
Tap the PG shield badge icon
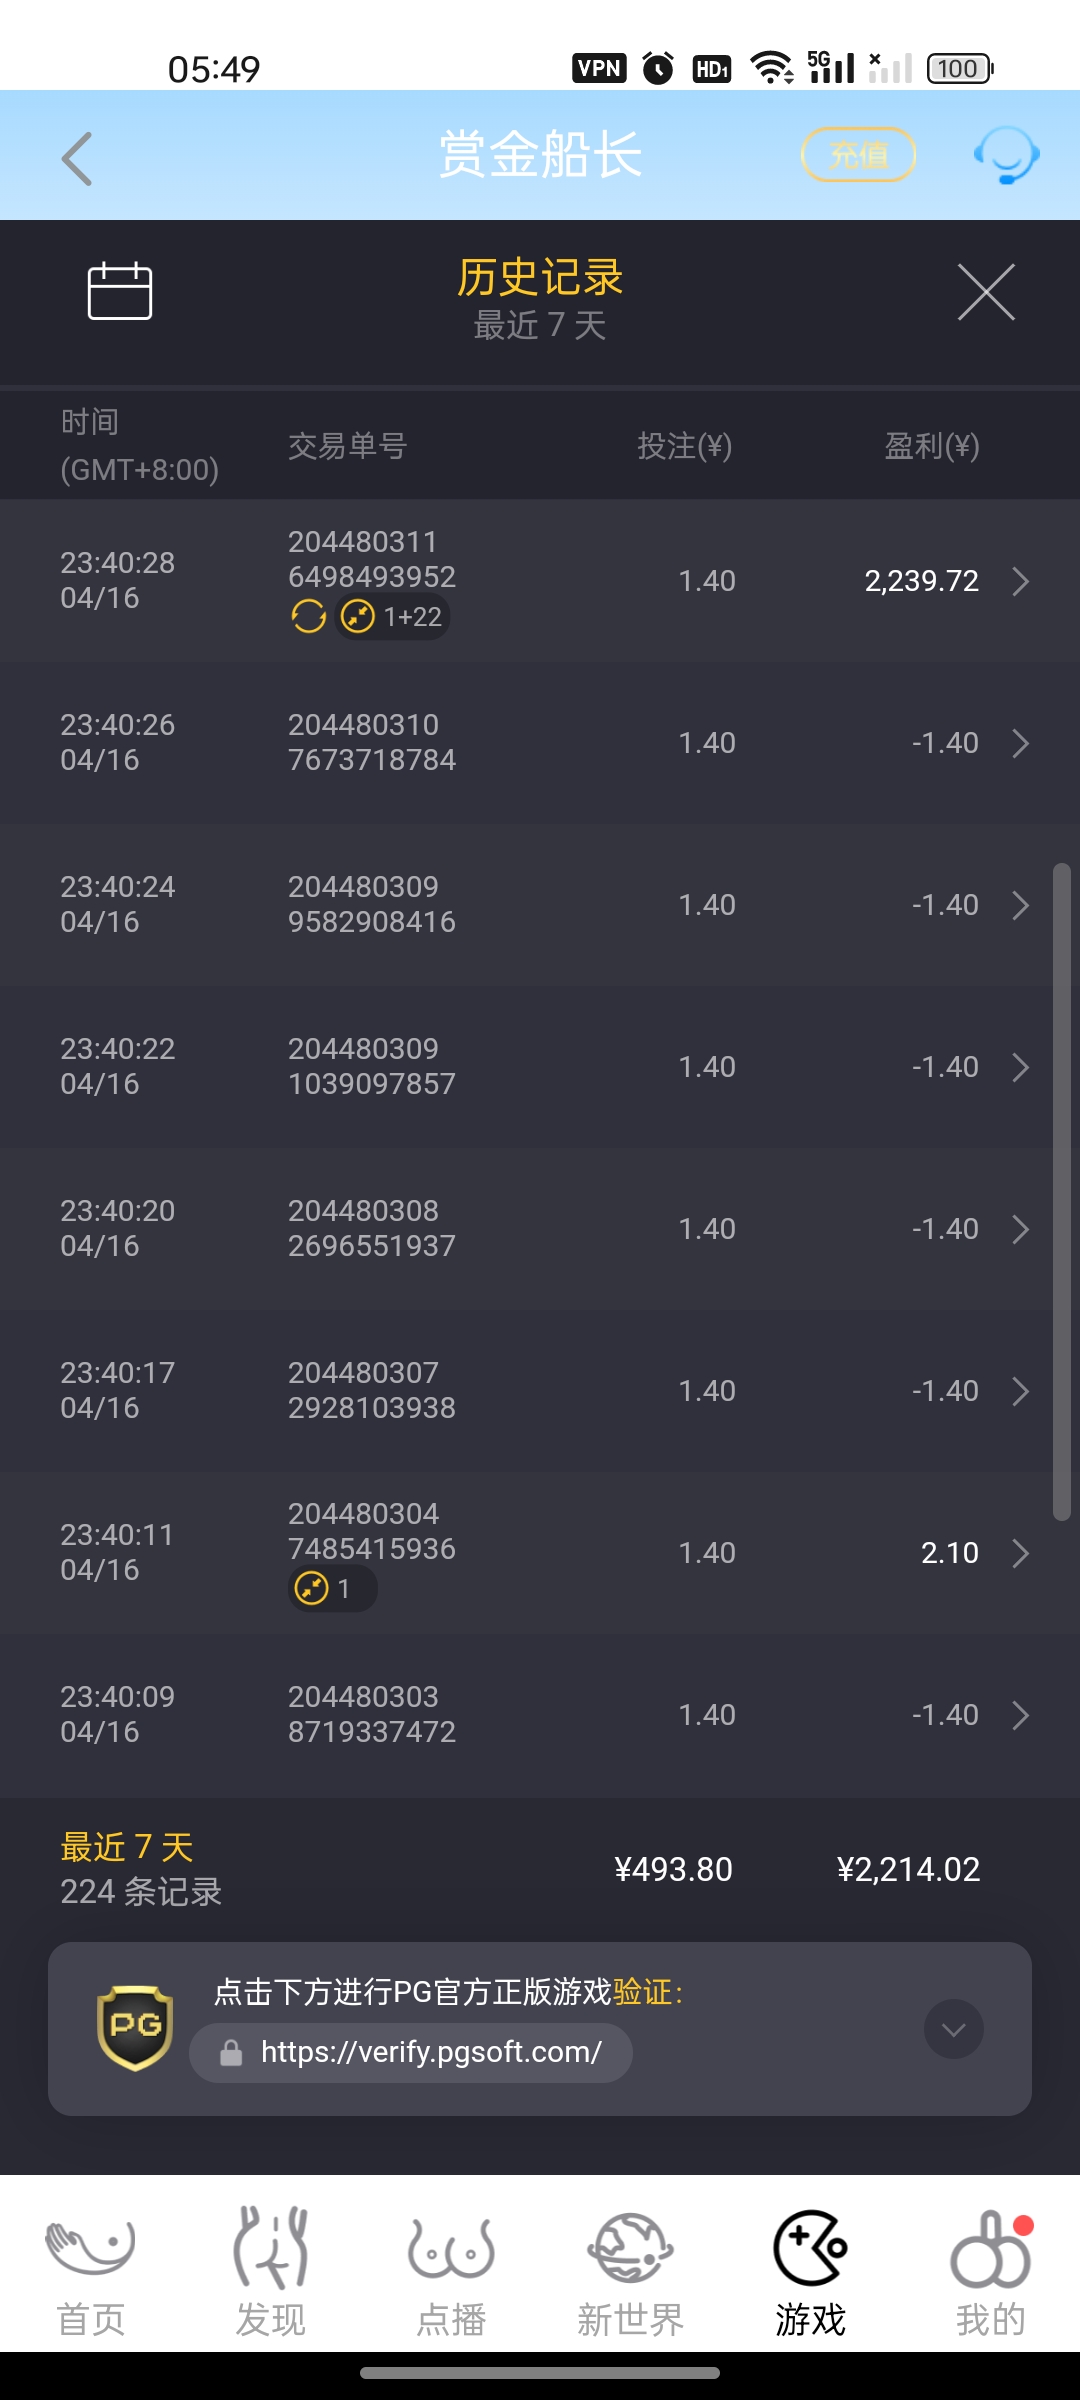pyautogui.click(x=135, y=2027)
